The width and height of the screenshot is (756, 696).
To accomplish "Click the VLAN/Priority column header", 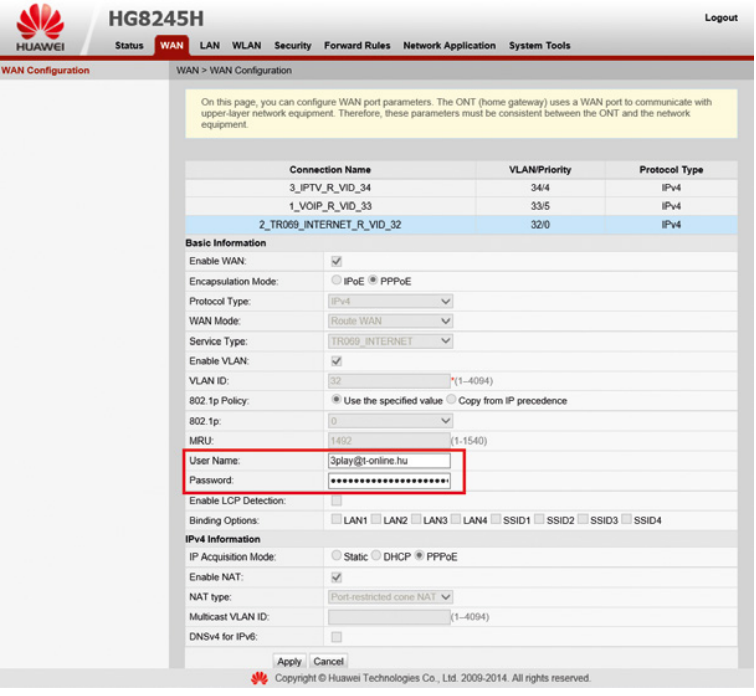I will click(540, 170).
